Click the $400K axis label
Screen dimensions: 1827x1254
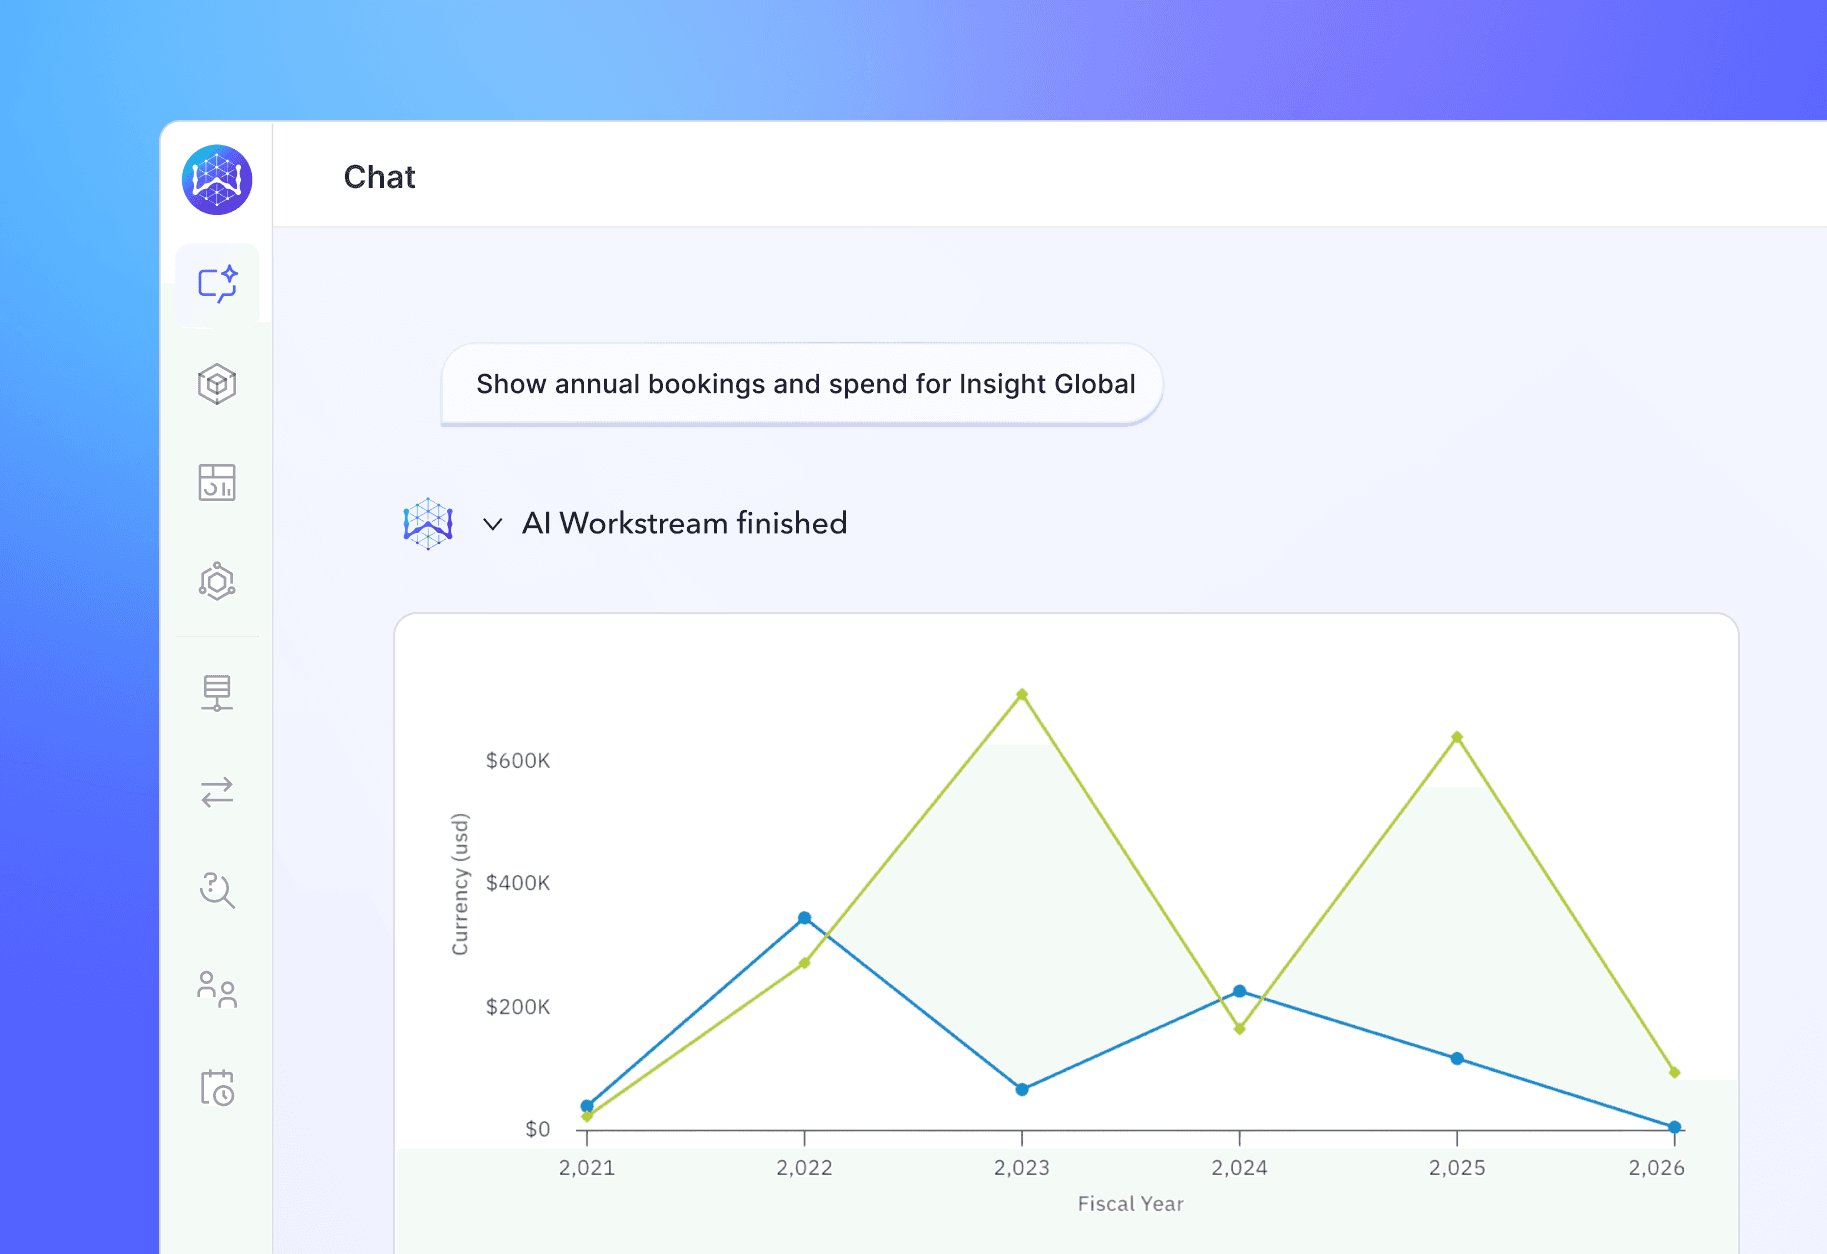click(x=518, y=883)
